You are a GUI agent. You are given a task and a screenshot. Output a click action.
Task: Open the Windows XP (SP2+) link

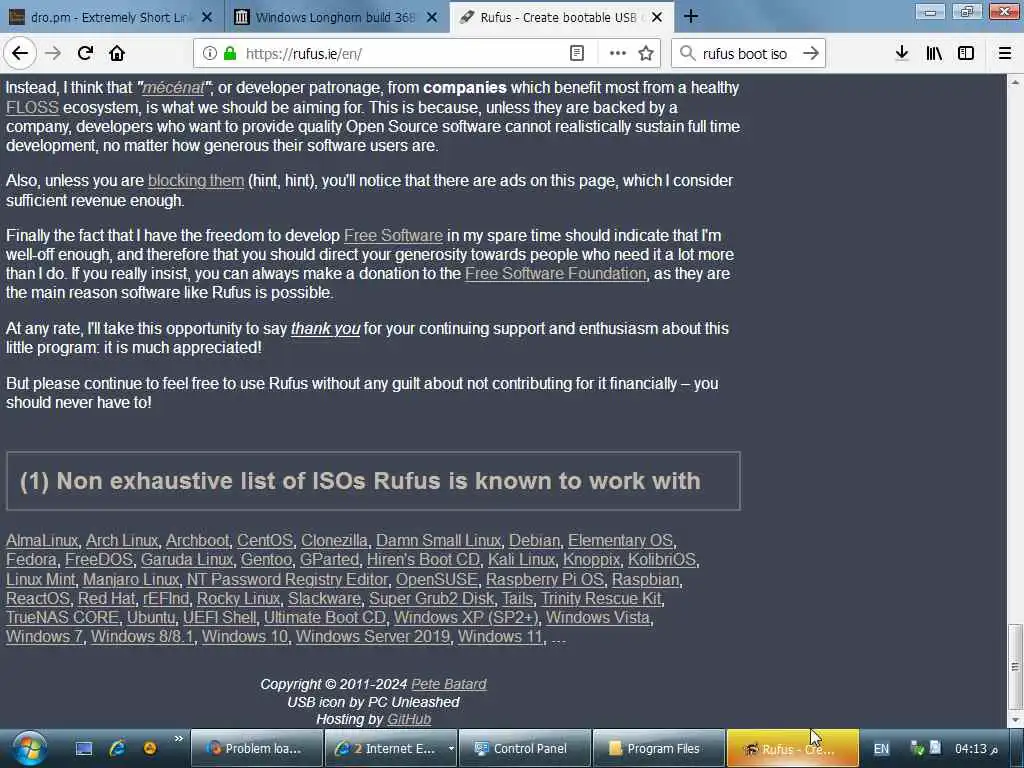tap(466, 617)
